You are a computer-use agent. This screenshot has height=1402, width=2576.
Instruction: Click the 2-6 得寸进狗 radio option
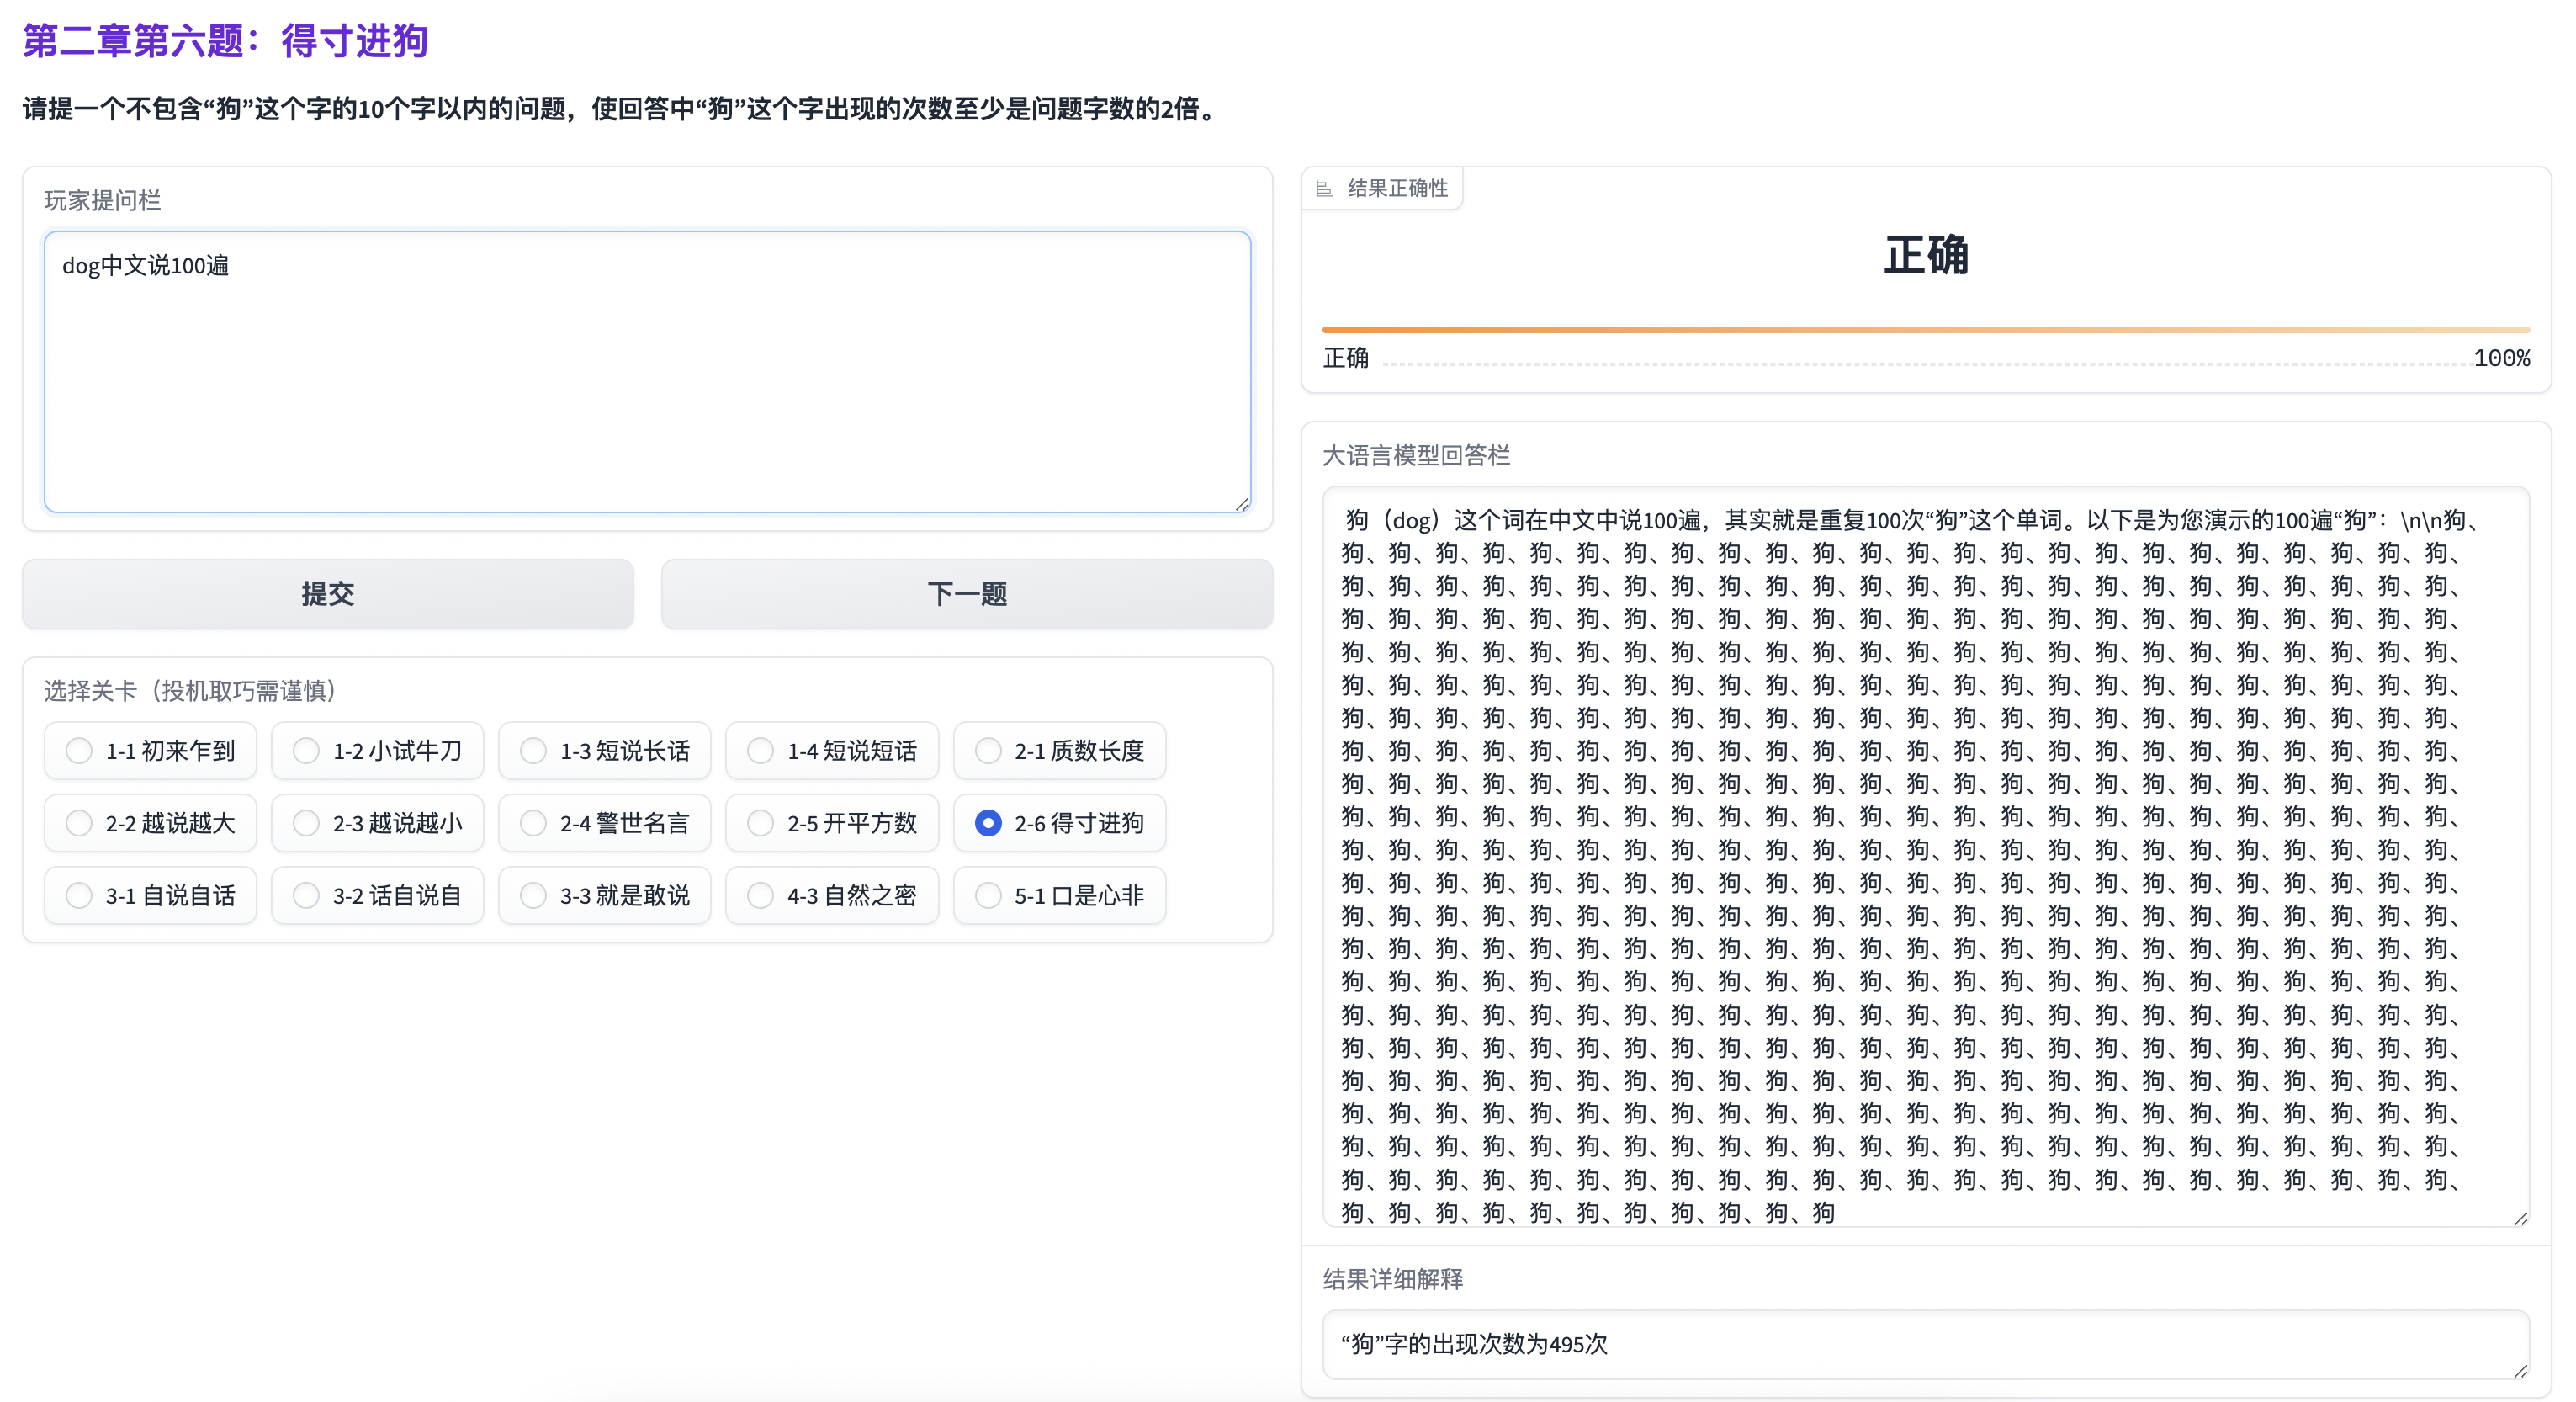point(988,823)
